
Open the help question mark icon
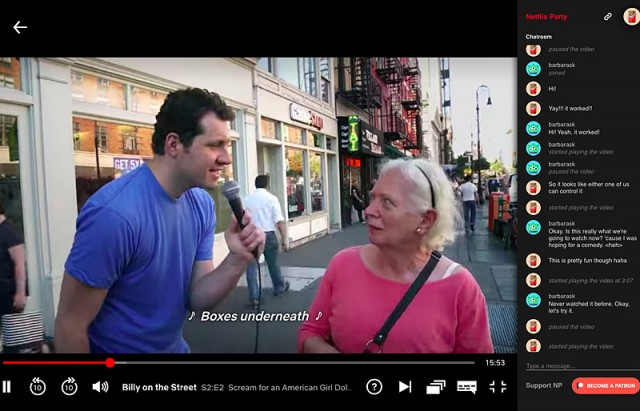click(374, 387)
